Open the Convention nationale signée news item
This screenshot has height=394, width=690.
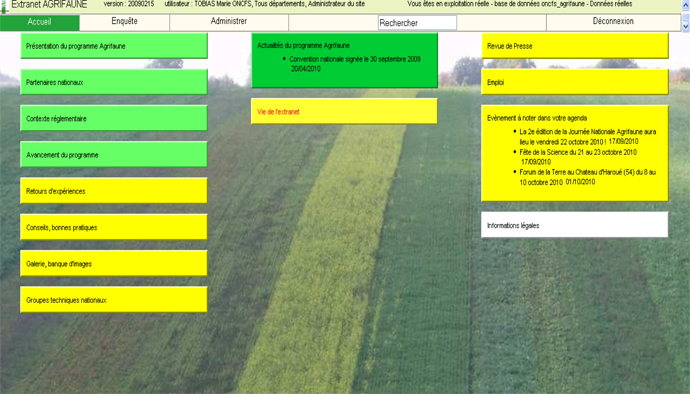tap(355, 64)
